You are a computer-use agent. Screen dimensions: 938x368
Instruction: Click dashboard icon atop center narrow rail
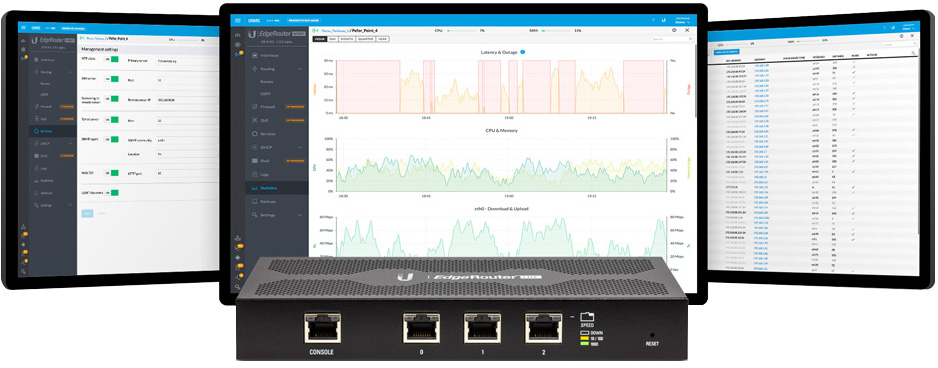click(x=237, y=35)
